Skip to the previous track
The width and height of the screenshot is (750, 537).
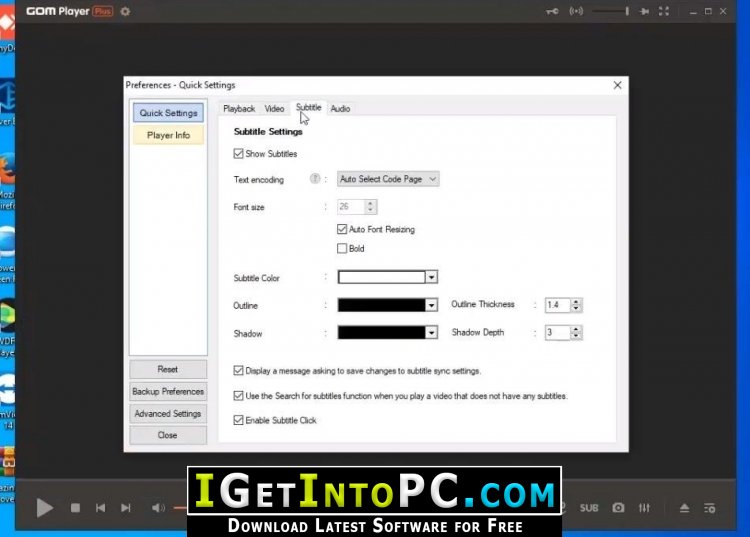(100, 508)
